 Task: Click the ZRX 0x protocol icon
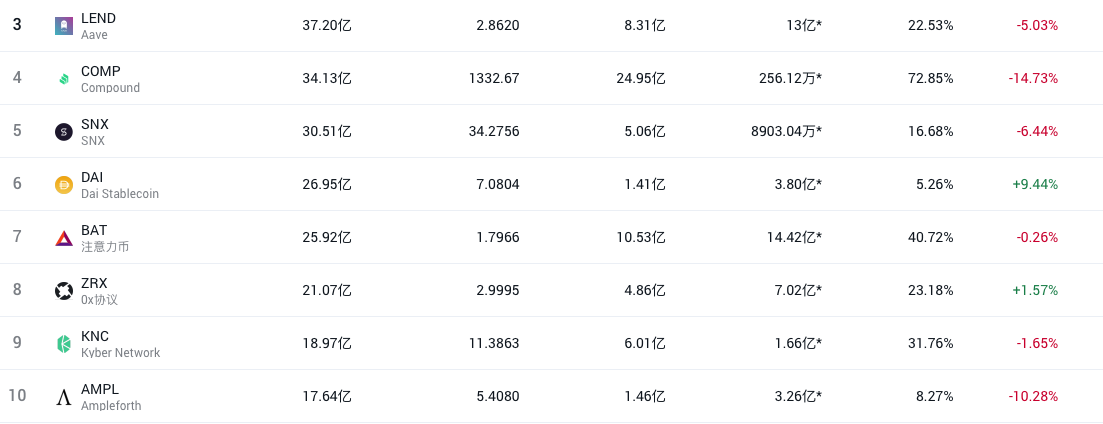[64, 290]
